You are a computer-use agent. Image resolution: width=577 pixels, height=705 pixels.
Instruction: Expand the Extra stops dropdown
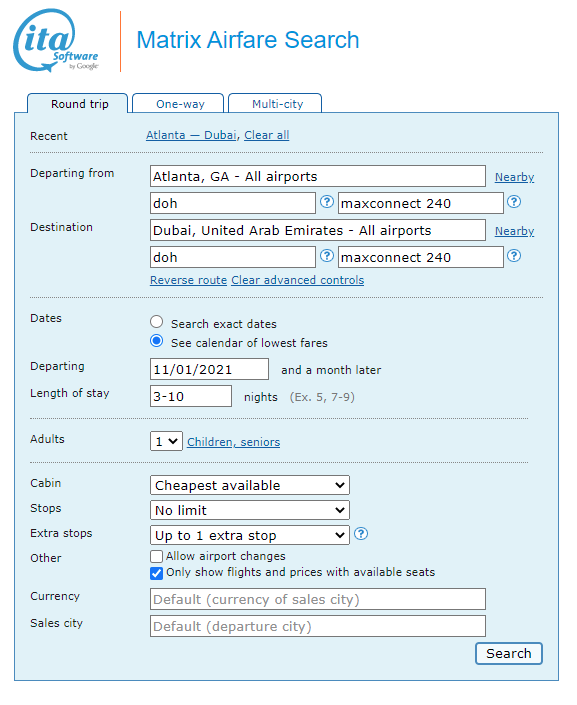point(250,535)
